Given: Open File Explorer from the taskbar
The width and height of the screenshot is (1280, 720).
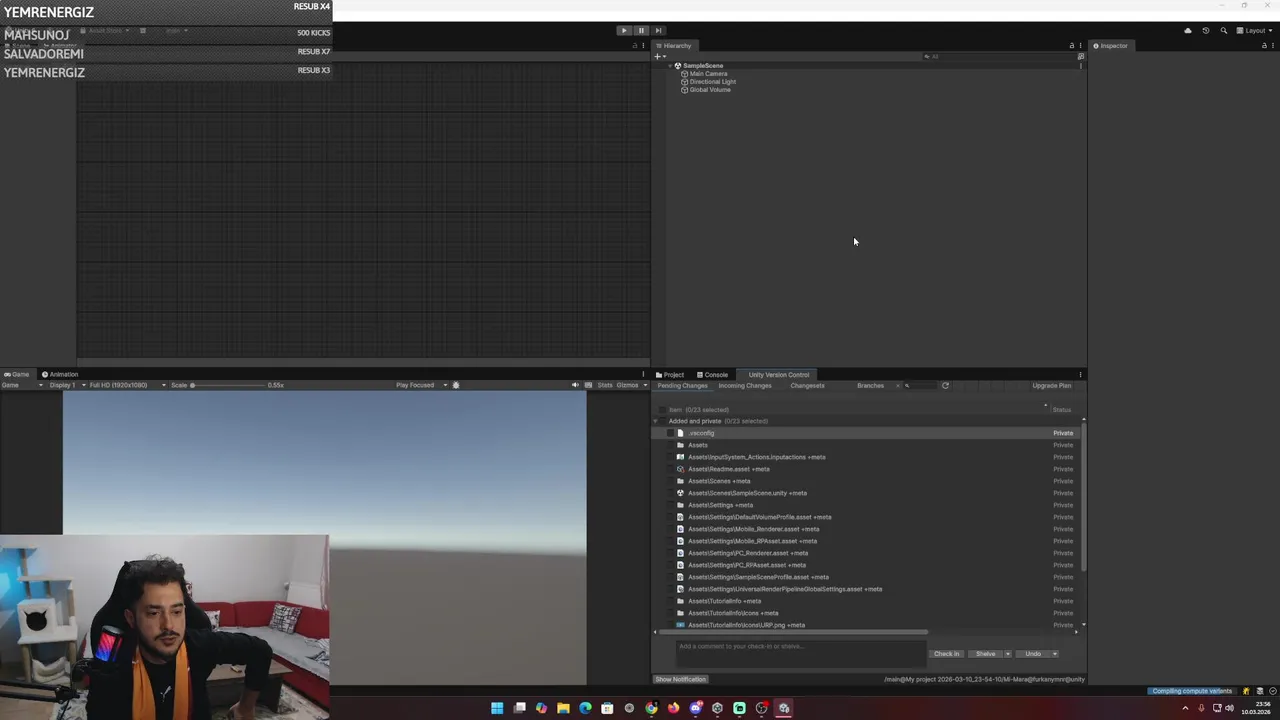Looking at the screenshot, I should (563, 708).
